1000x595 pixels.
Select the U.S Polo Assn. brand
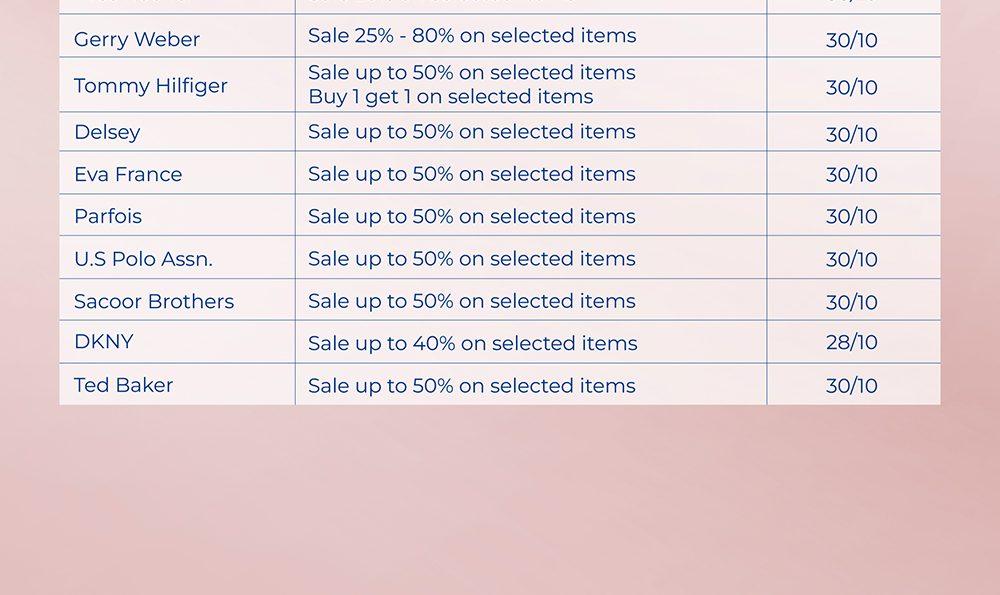pos(143,259)
